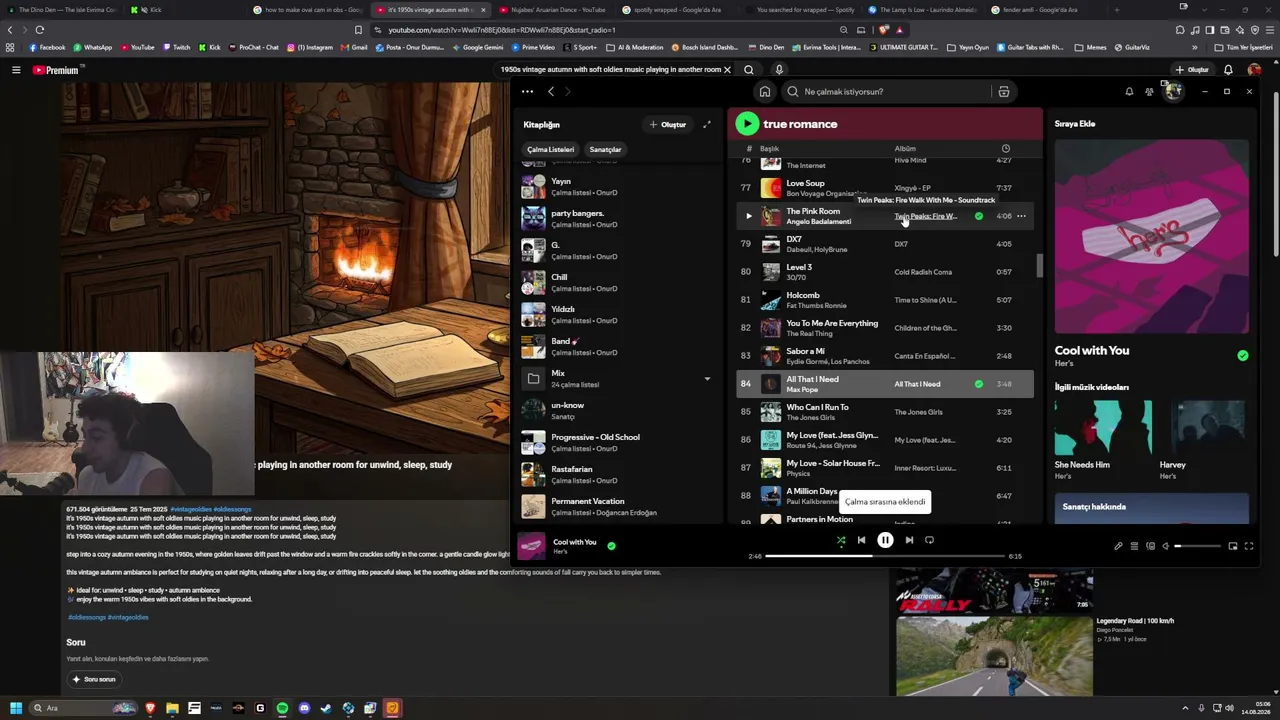Image resolution: width=1280 pixels, height=720 pixels.
Task: Open Spotify profile avatar
Action: pos(1173,92)
